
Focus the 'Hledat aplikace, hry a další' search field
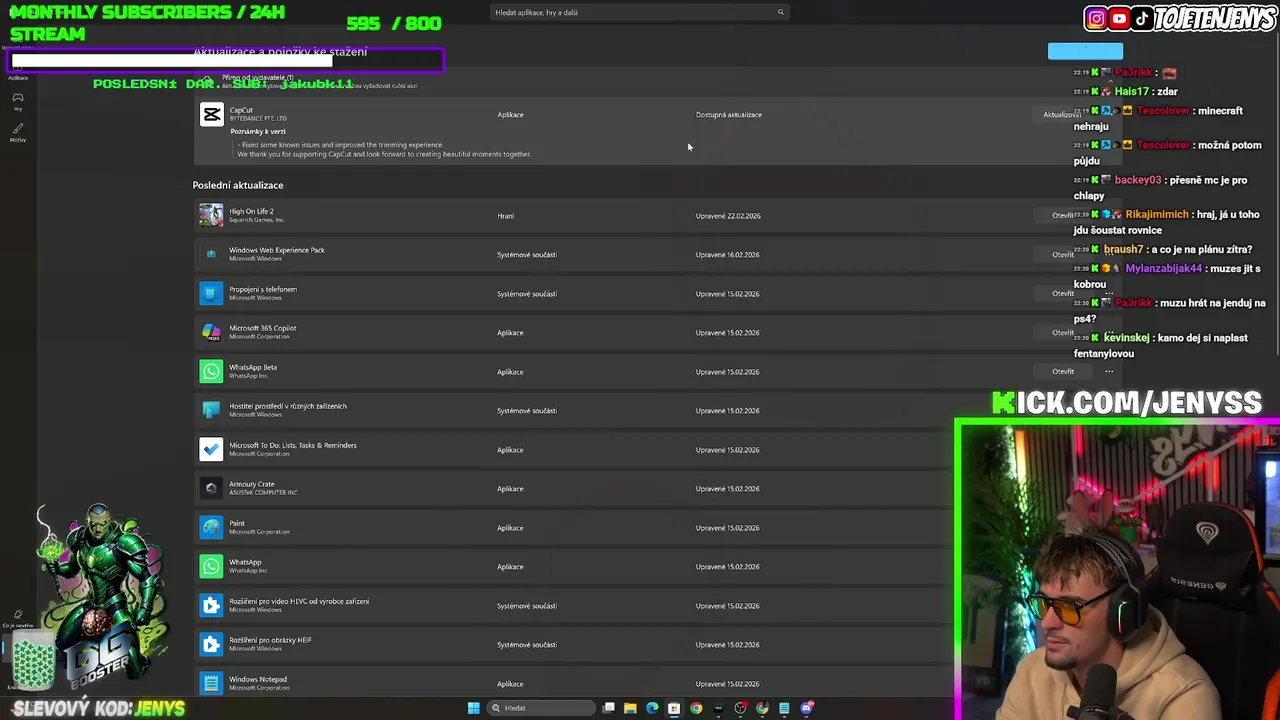(x=640, y=12)
